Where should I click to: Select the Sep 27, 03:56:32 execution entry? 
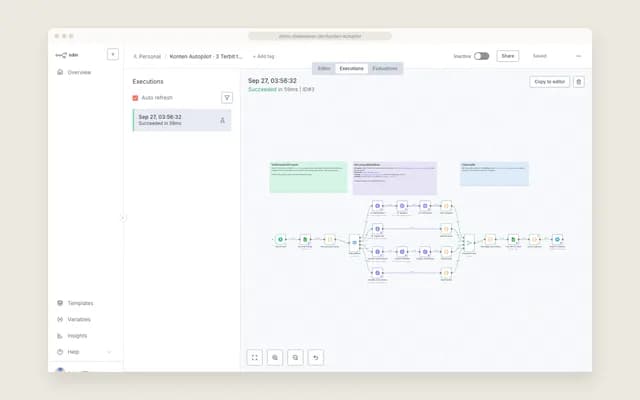coord(182,120)
